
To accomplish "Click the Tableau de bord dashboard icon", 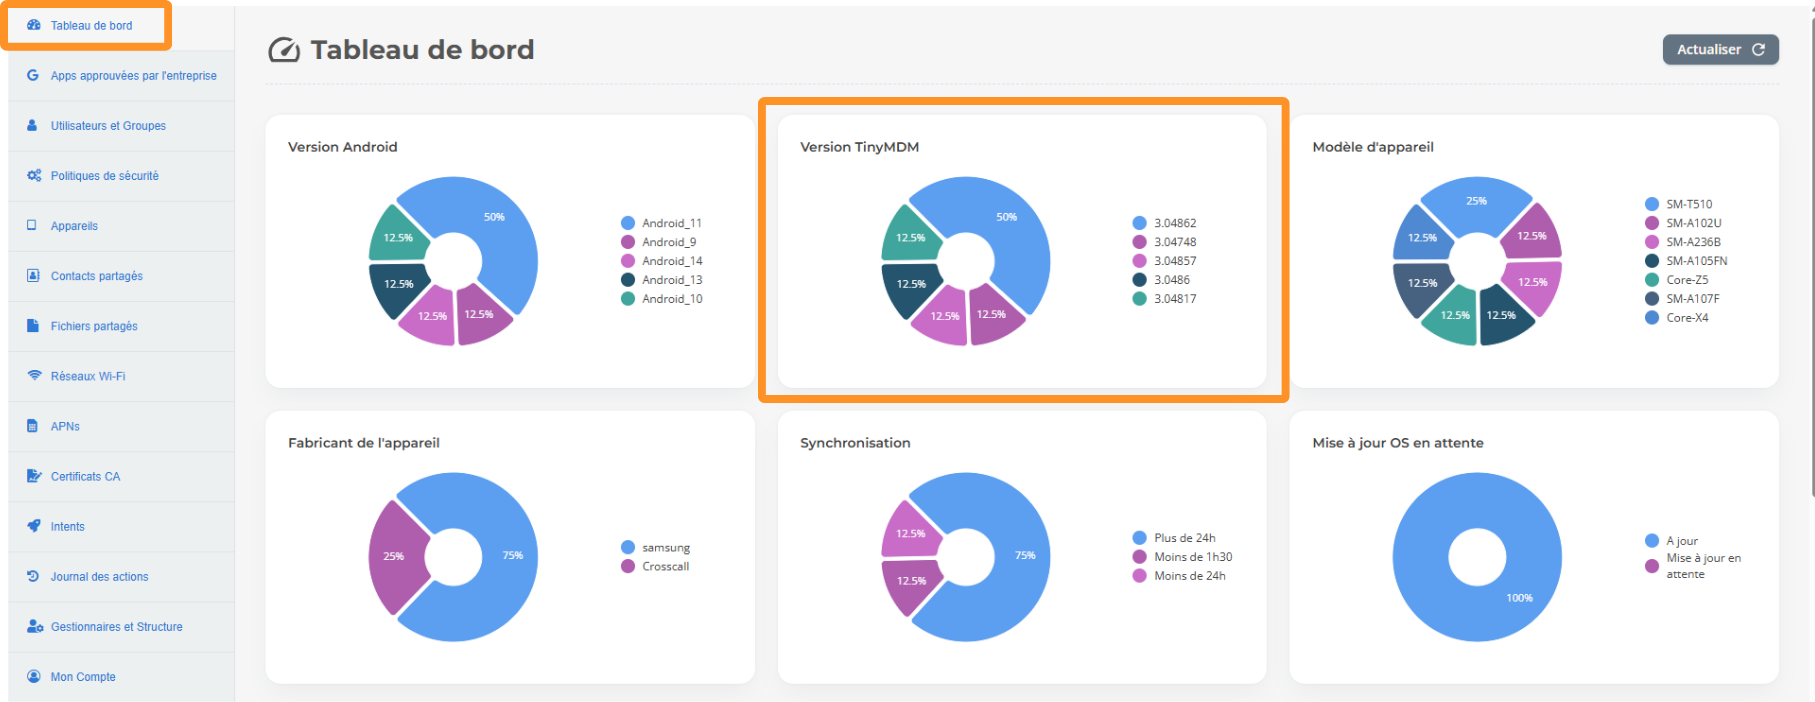I will pos(34,25).
